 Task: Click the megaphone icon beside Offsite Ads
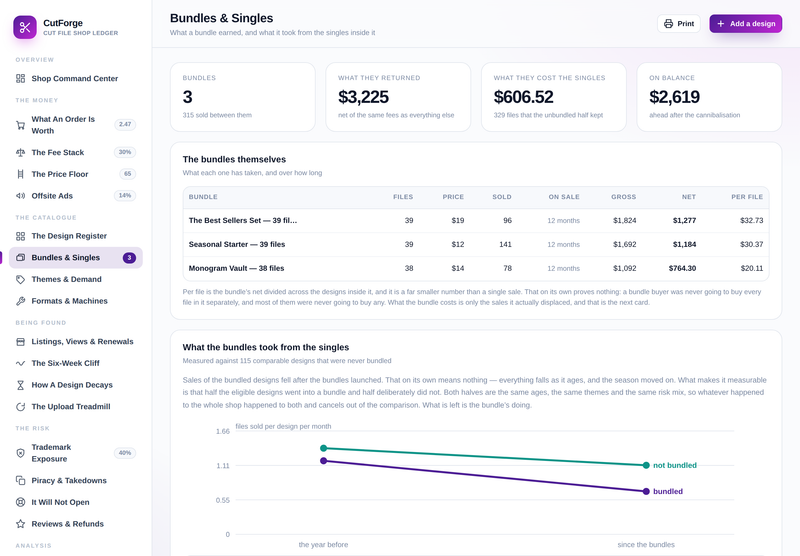coord(20,196)
